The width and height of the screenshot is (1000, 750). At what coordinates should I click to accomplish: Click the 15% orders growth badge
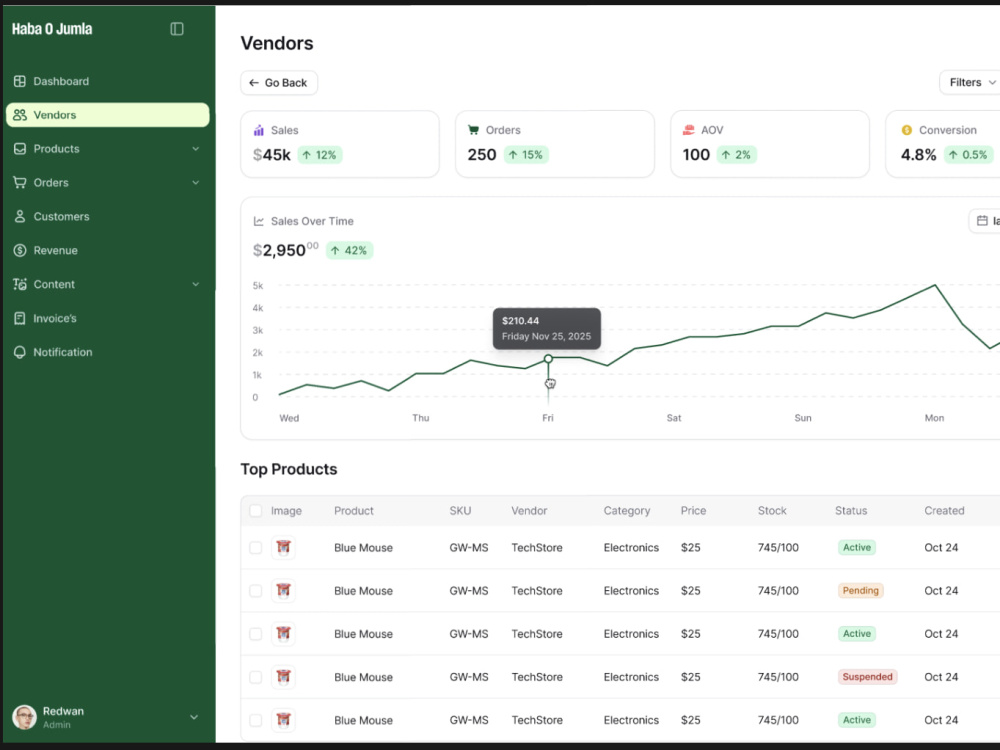click(x=526, y=155)
